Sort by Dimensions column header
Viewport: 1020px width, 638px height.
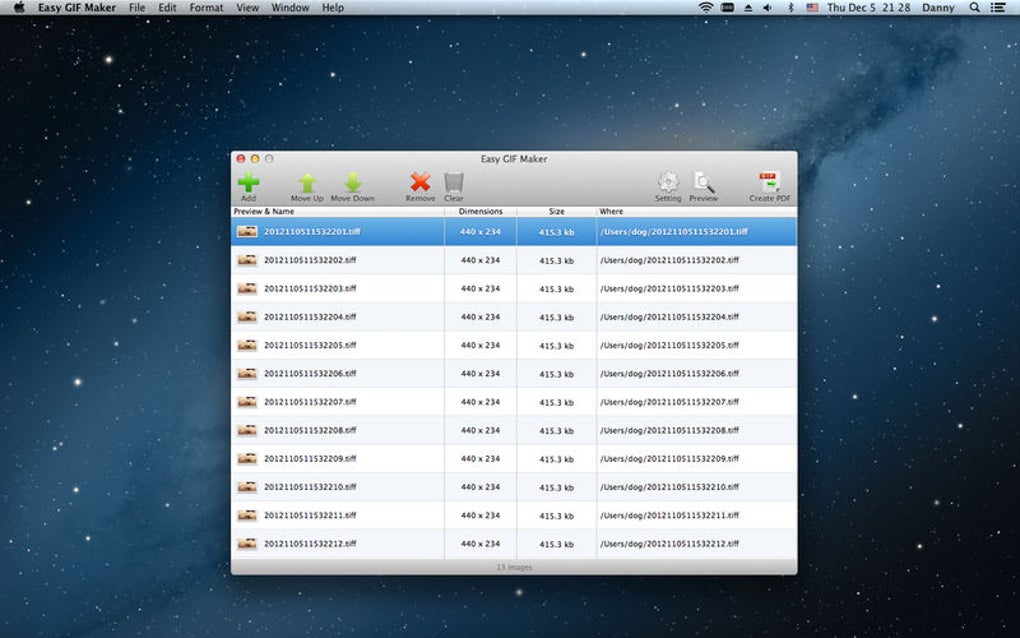tap(481, 211)
